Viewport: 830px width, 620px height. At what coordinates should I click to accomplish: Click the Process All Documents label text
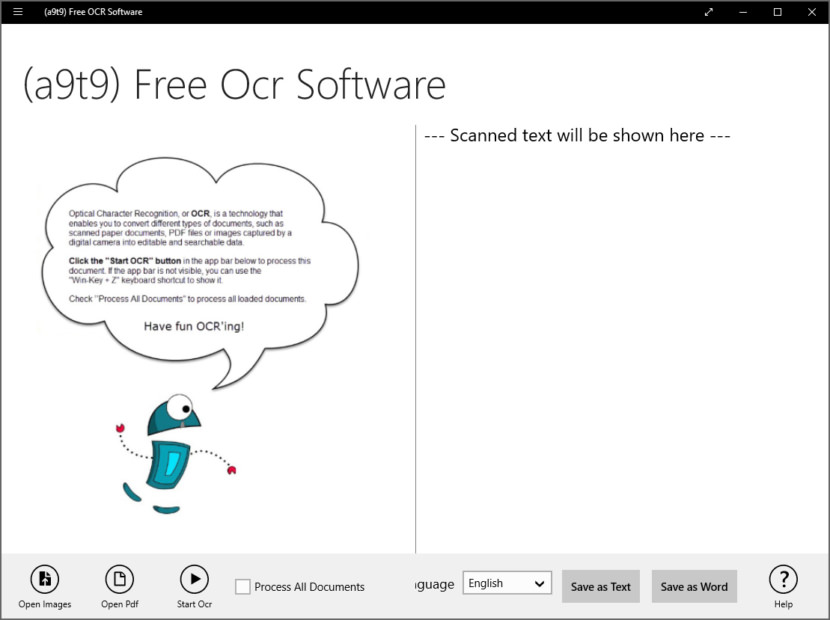point(309,587)
